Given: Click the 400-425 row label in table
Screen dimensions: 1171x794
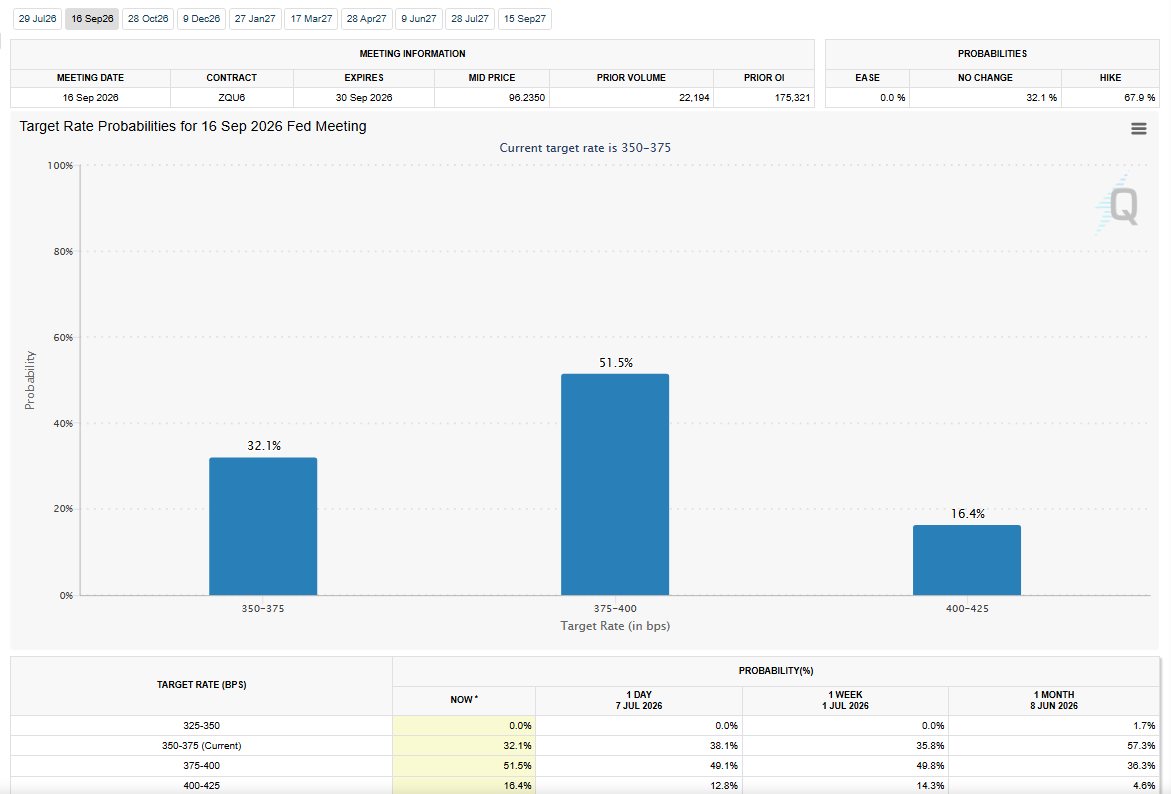Looking at the screenshot, I should [202, 786].
